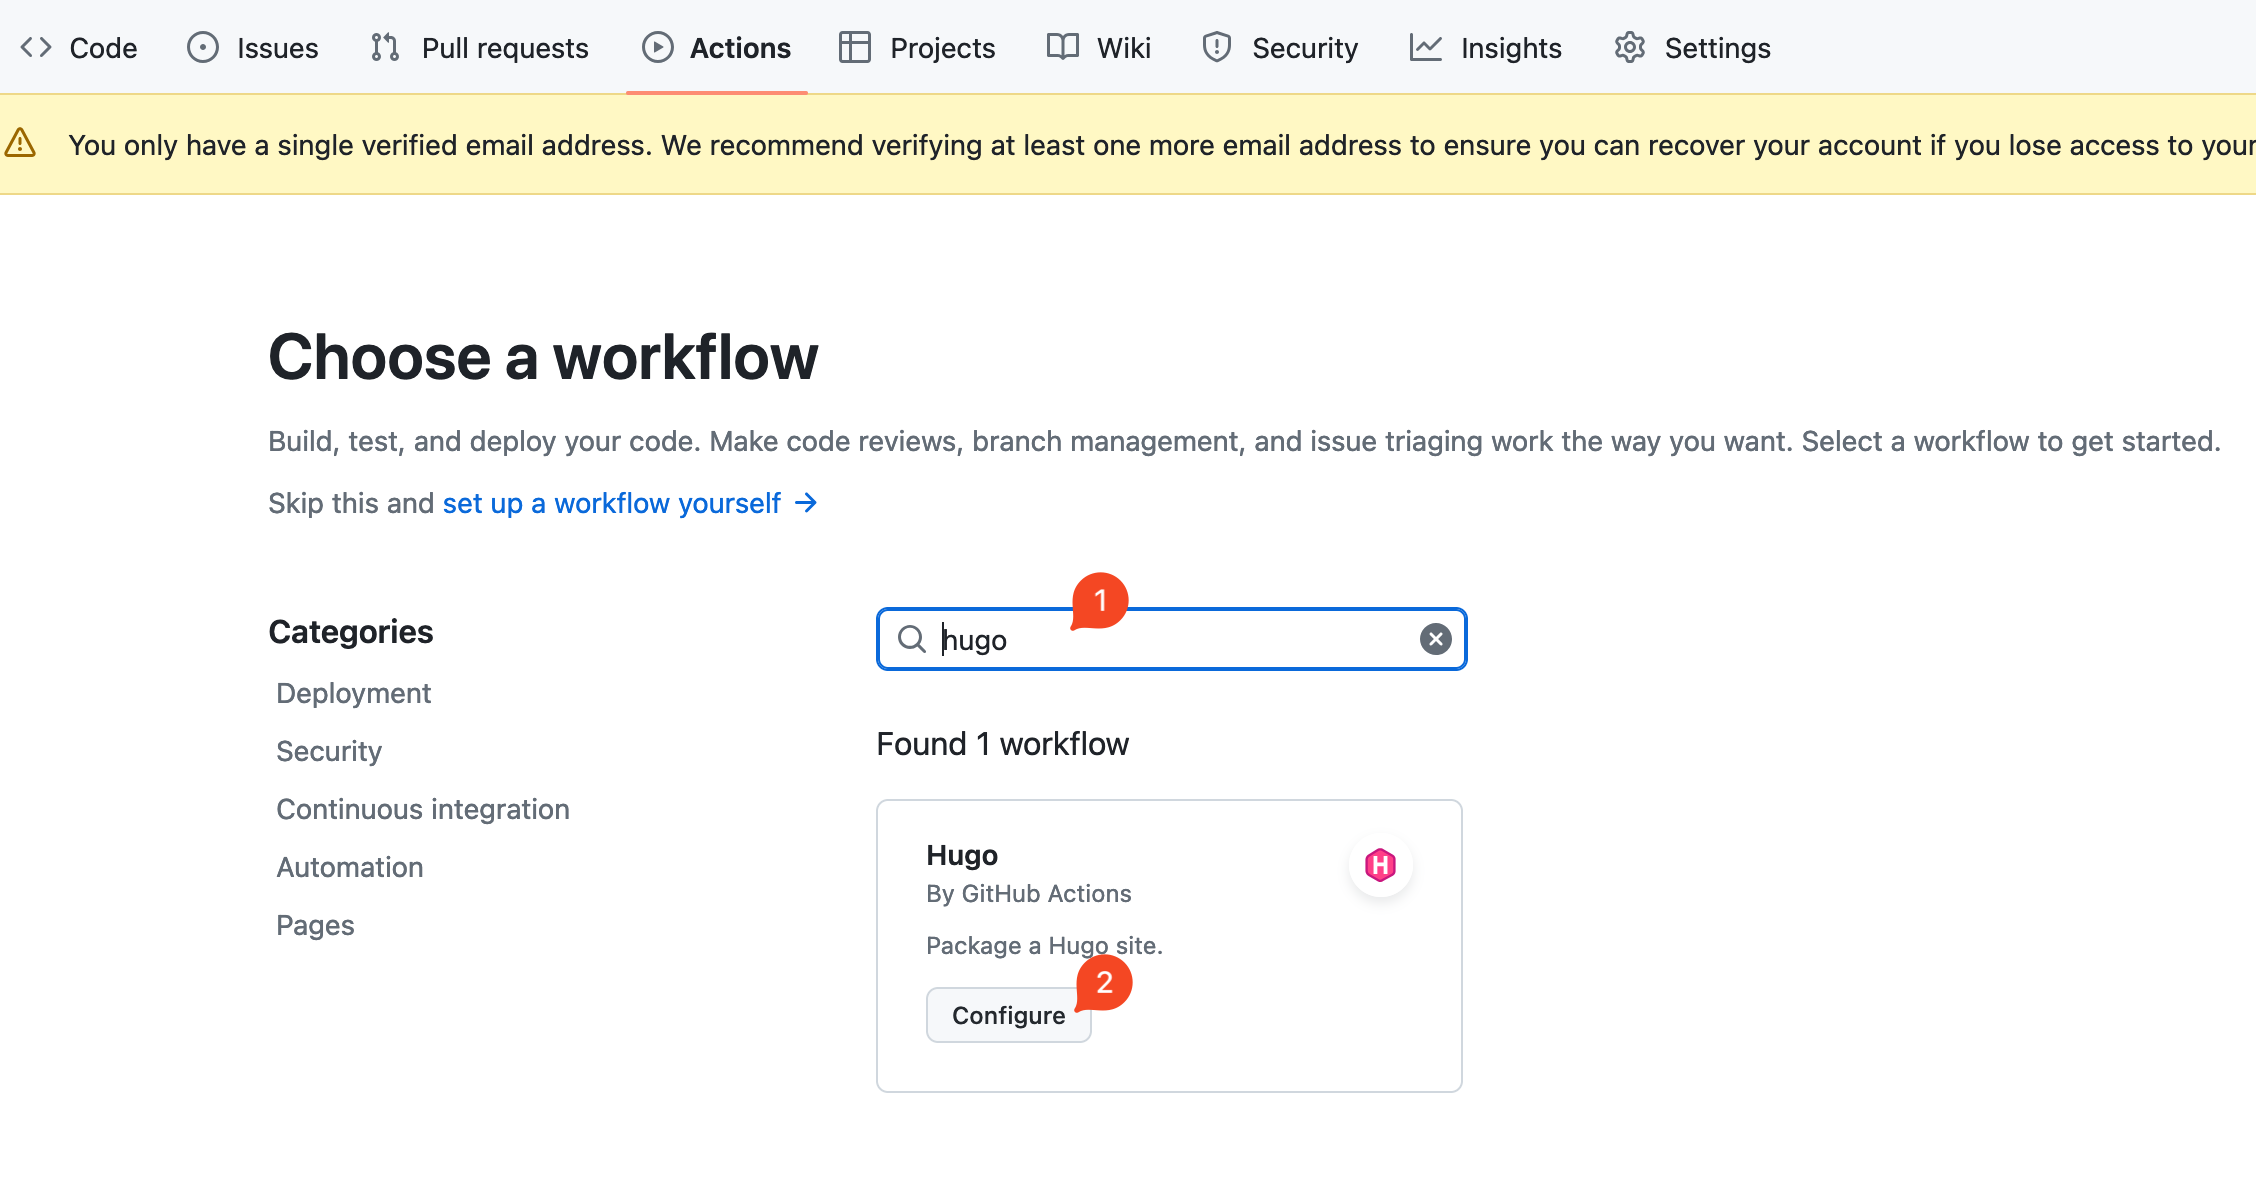Choose Continuous integration category
This screenshot has height=1184, width=2256.
pos(423,809)
